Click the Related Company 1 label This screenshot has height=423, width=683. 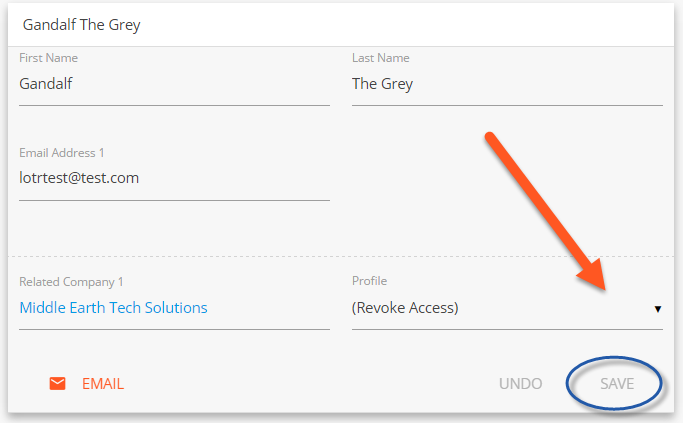(x=71, y=282)
